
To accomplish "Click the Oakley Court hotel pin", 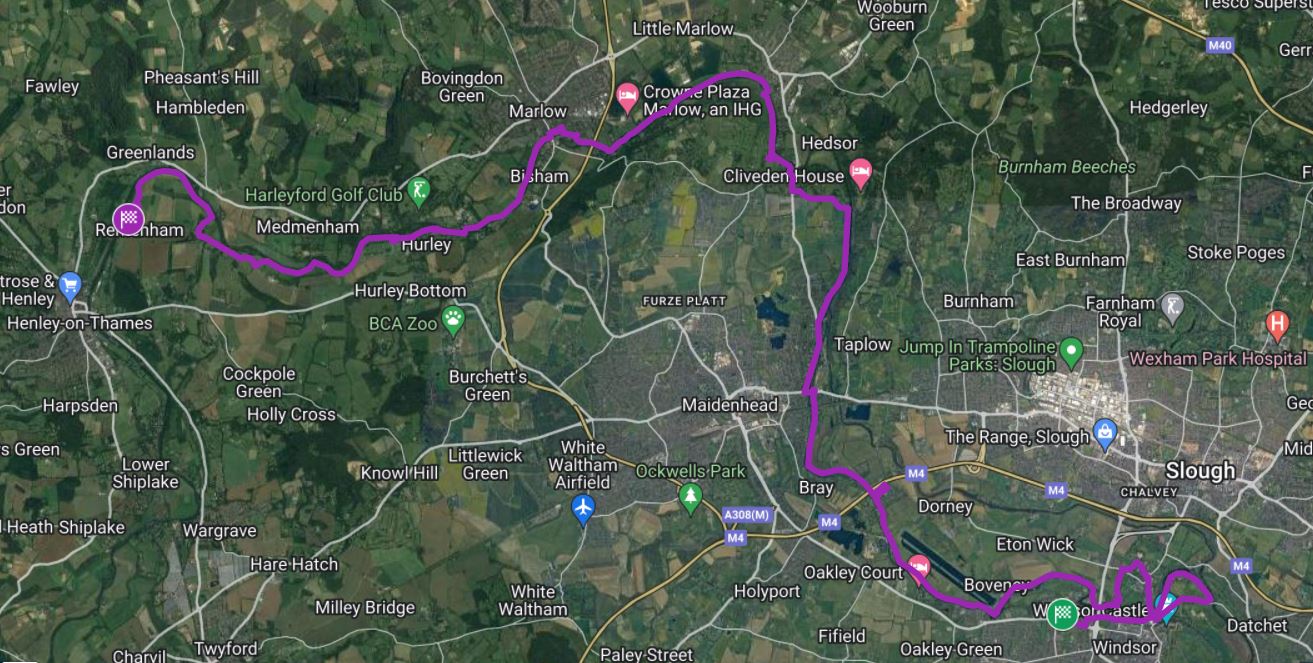I will tap(918, 570).
